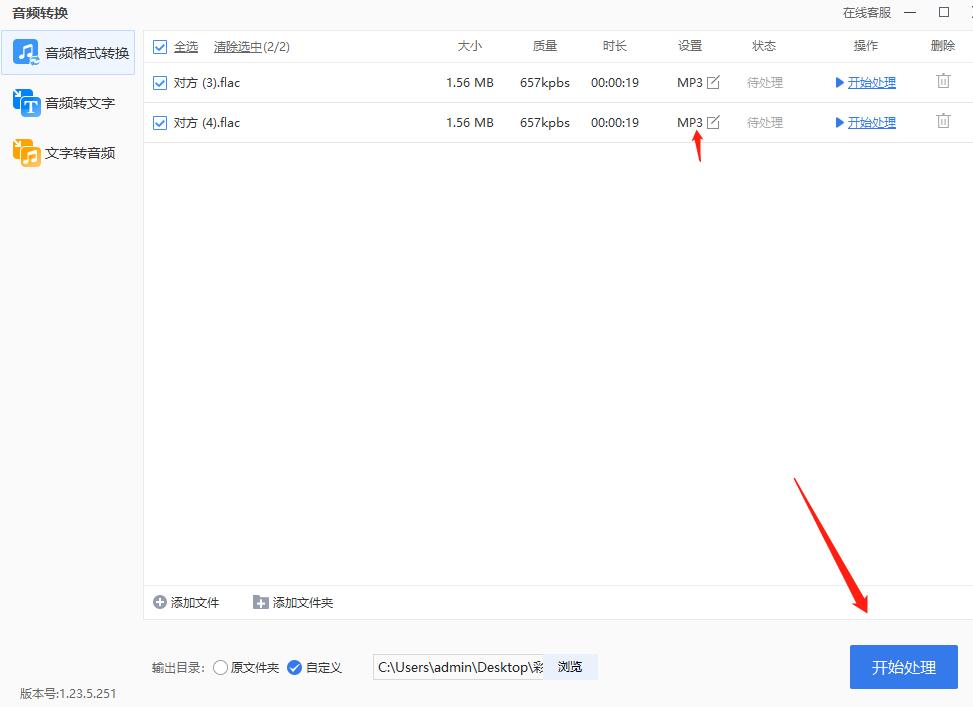Open the 音频转文字 feature

68,102
